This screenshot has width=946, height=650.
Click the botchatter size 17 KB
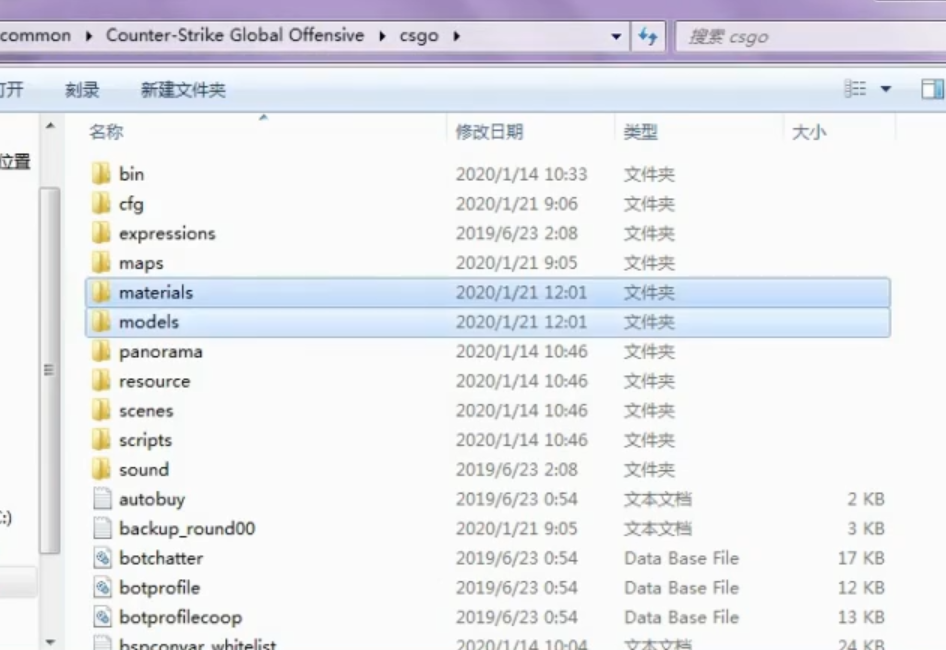pos(861,558)
